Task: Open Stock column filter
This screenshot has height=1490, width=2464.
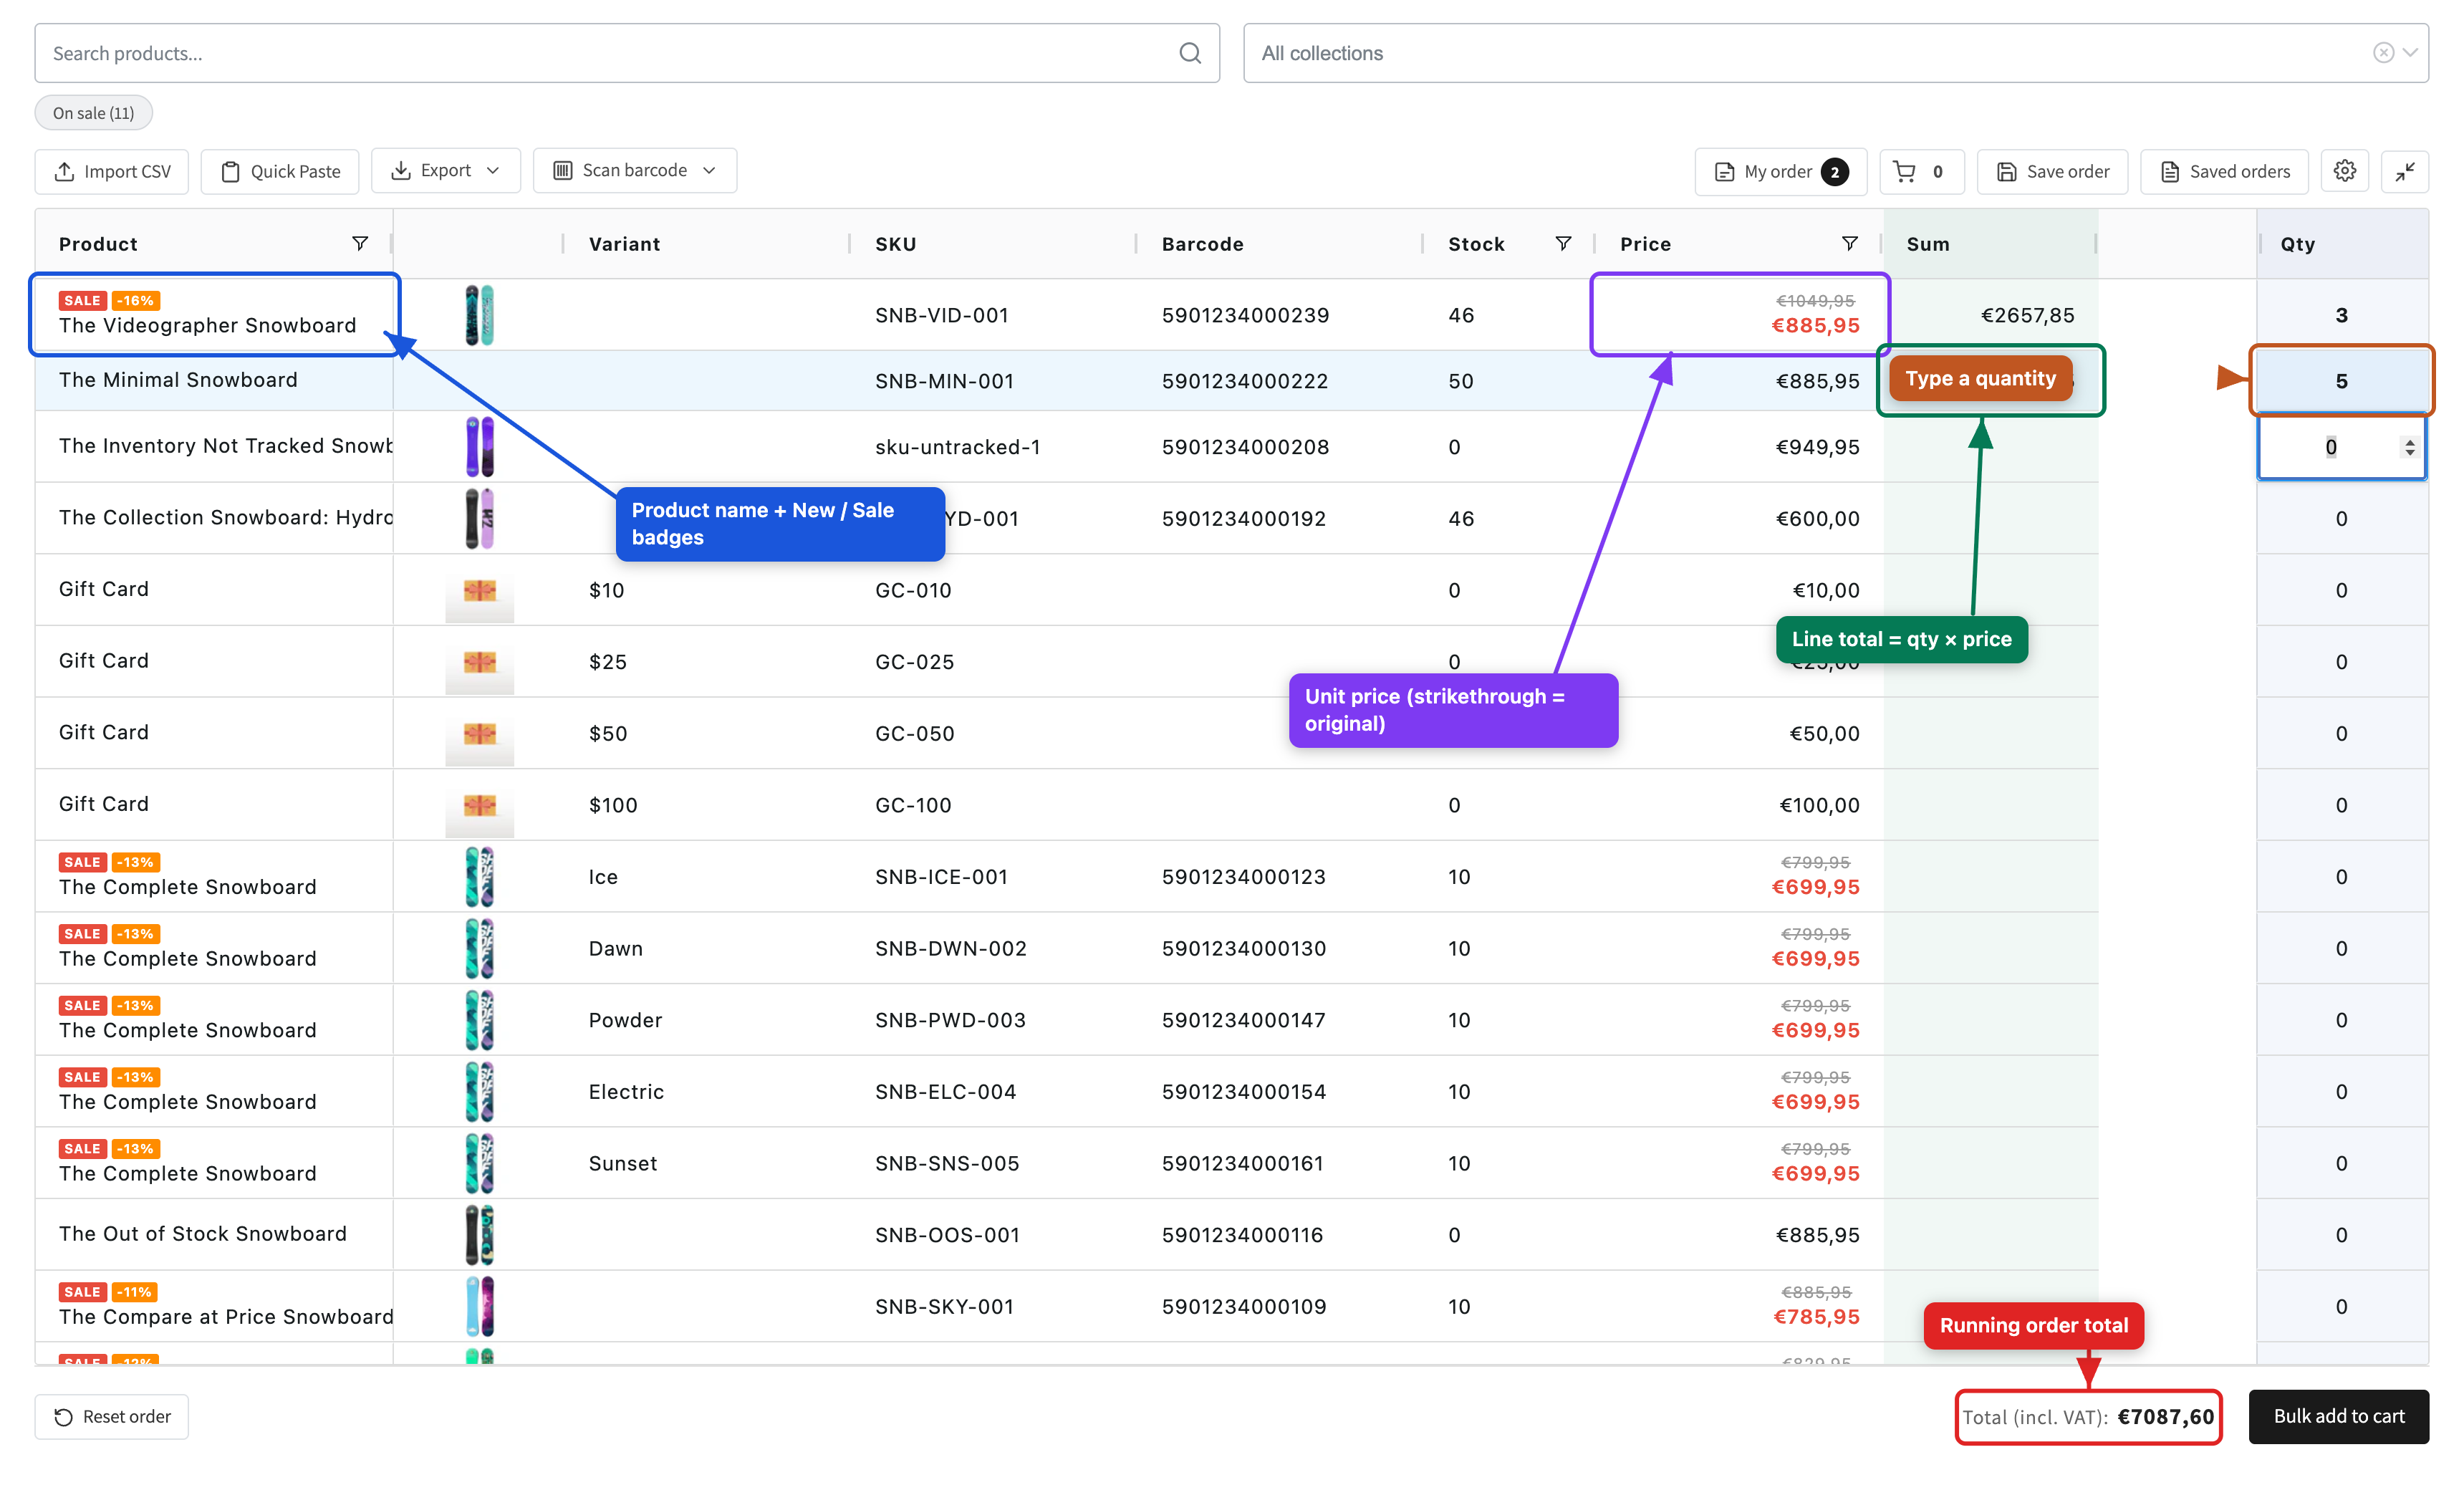Action: tap(1563, 243)
